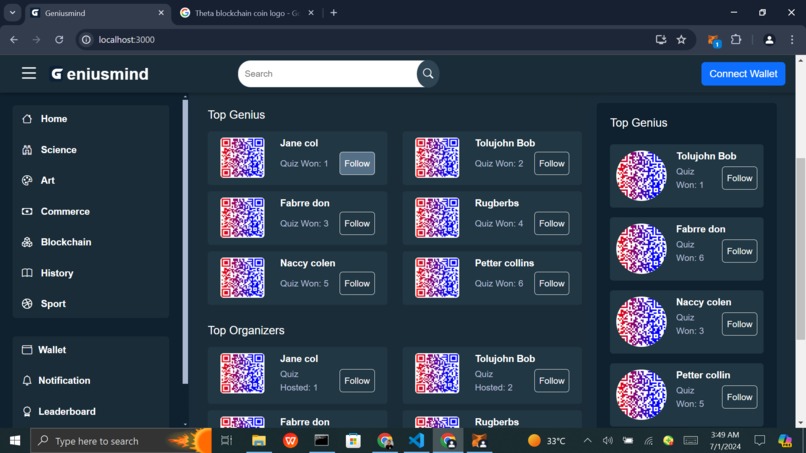Open Task View on the taskbar
This screenshot has height=453, width=806.
[226, 441]
